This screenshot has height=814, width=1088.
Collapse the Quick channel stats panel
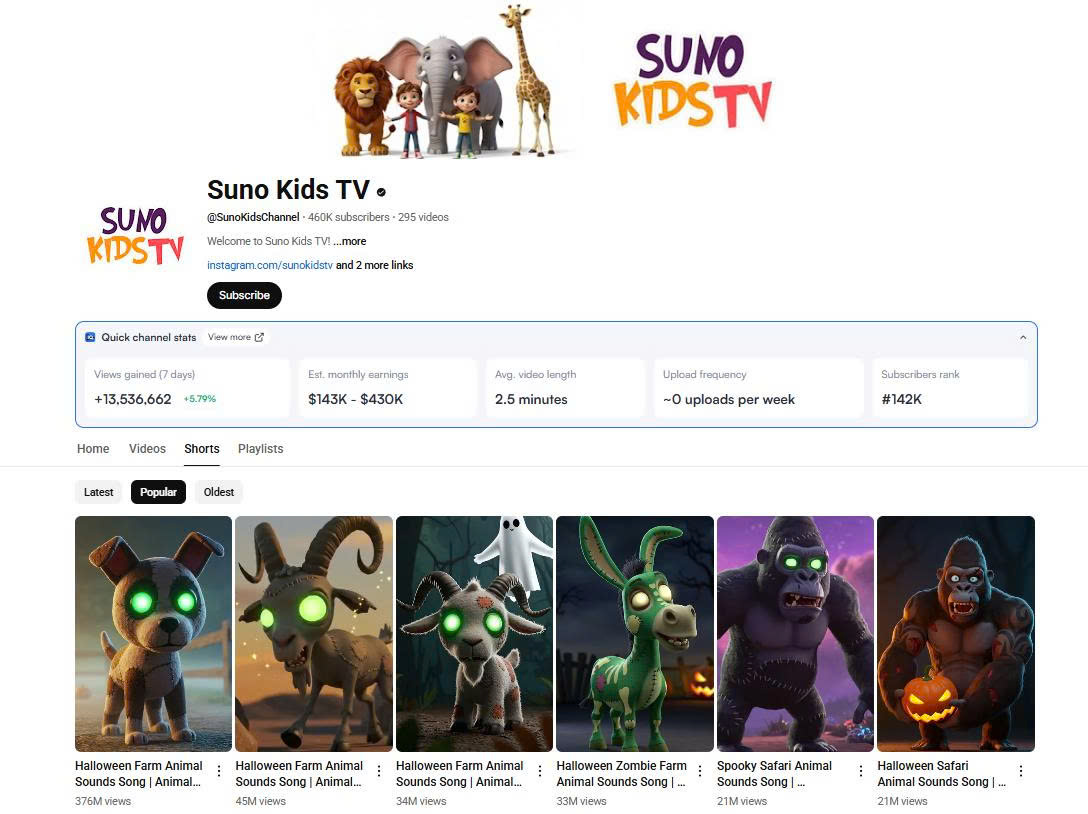pos(1023,337)
